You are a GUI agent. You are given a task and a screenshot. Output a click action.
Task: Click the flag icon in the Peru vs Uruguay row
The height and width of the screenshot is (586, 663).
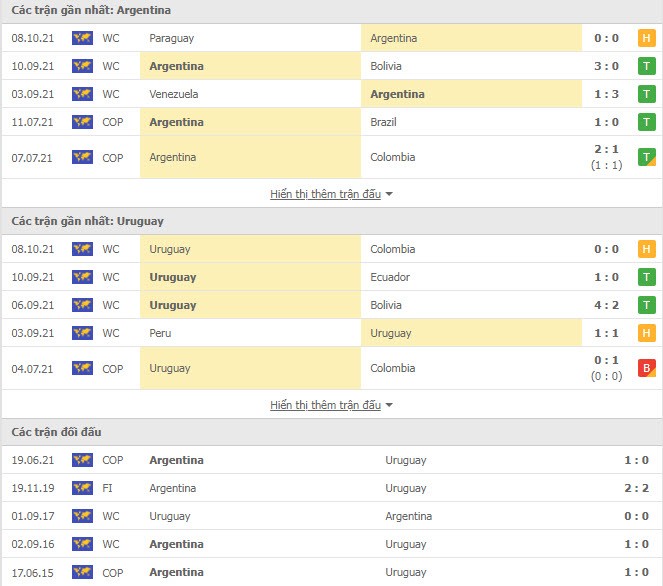[x=82, y=333]
